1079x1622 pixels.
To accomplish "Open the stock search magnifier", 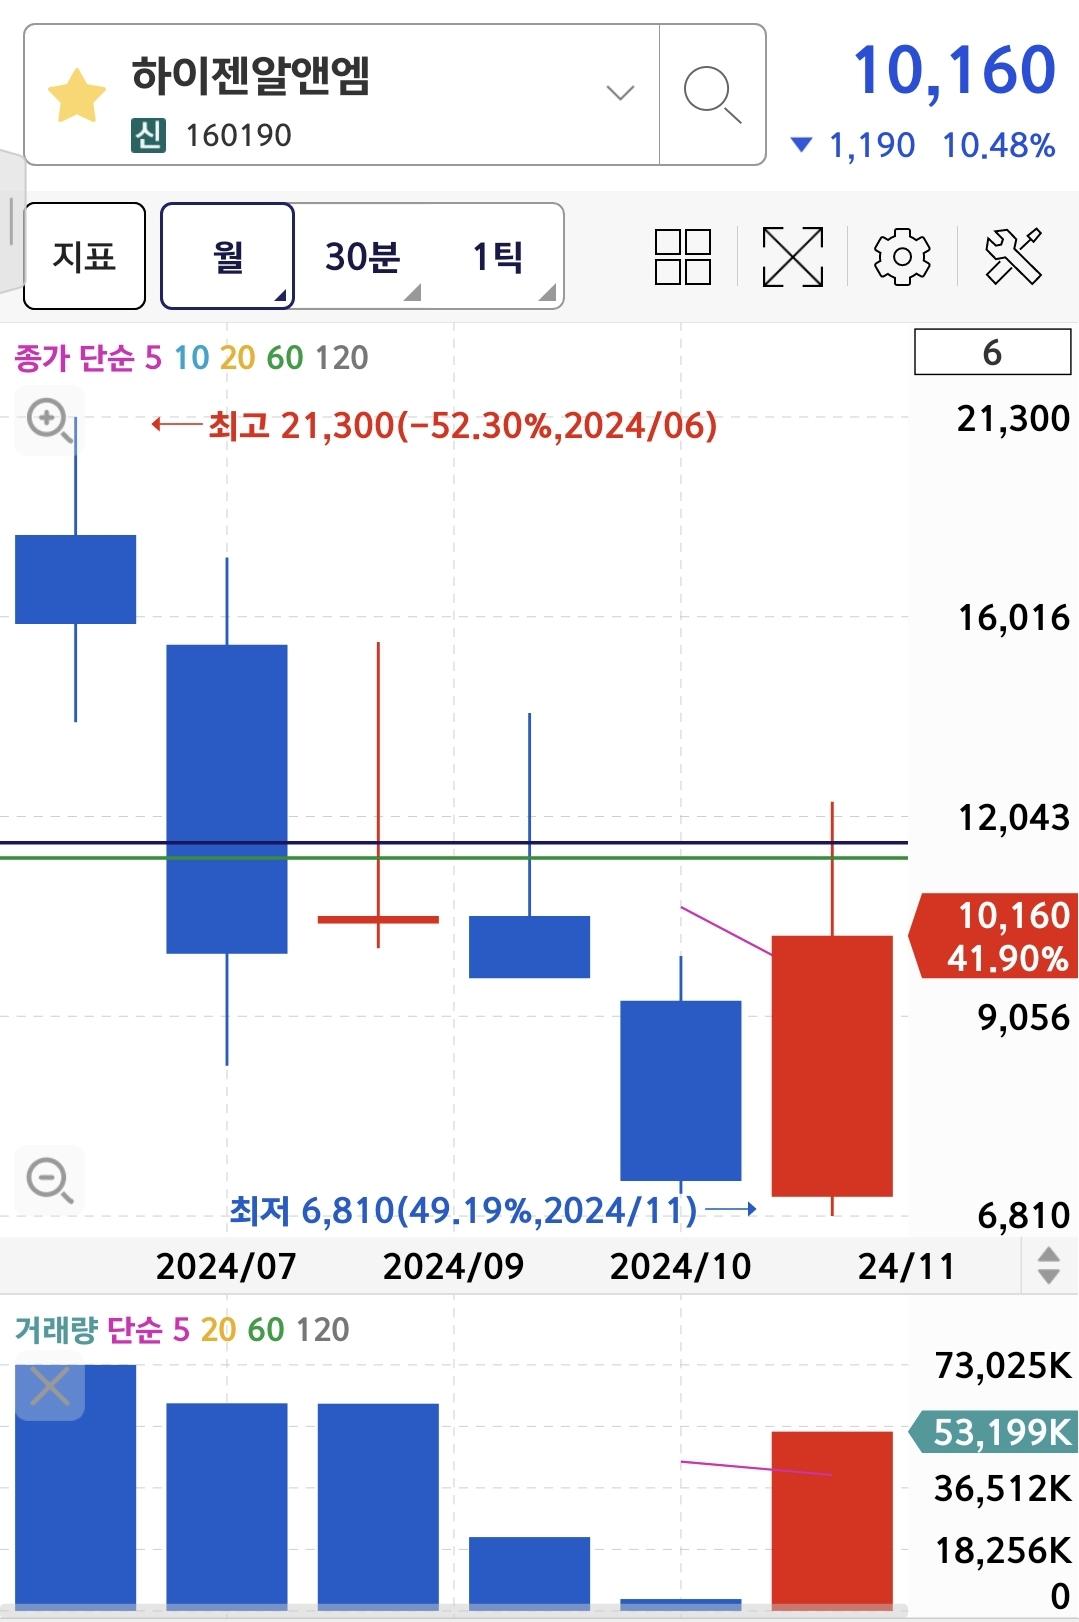I will pos(712,95).
